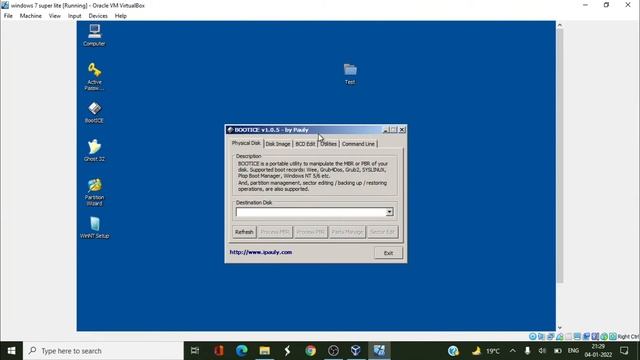Open Task View on the taskbar

pos(195,351)
